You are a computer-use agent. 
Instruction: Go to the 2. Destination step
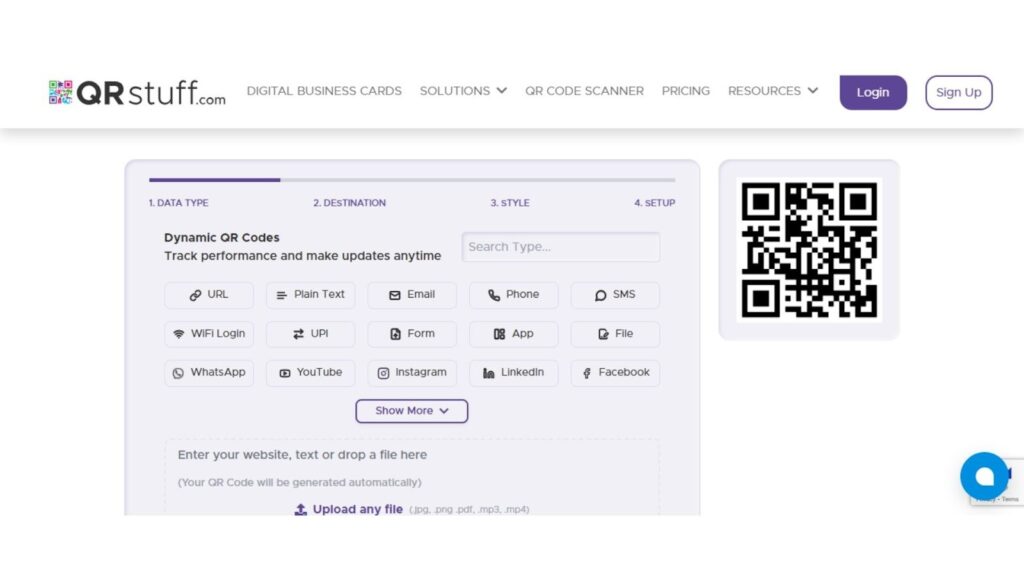[x=349, y=202]
